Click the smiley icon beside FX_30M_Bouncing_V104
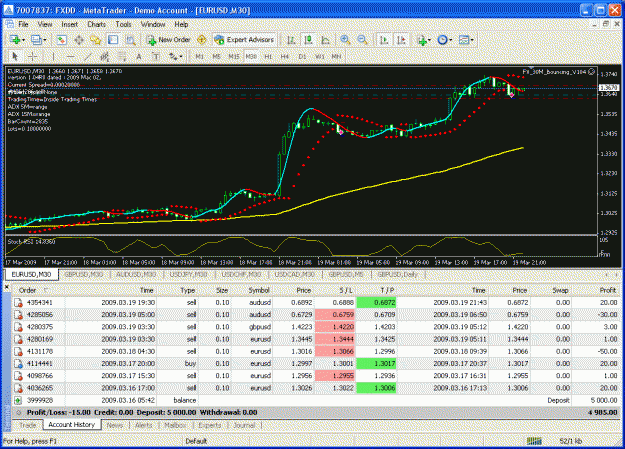625x449 pixels. click(592, 72)
